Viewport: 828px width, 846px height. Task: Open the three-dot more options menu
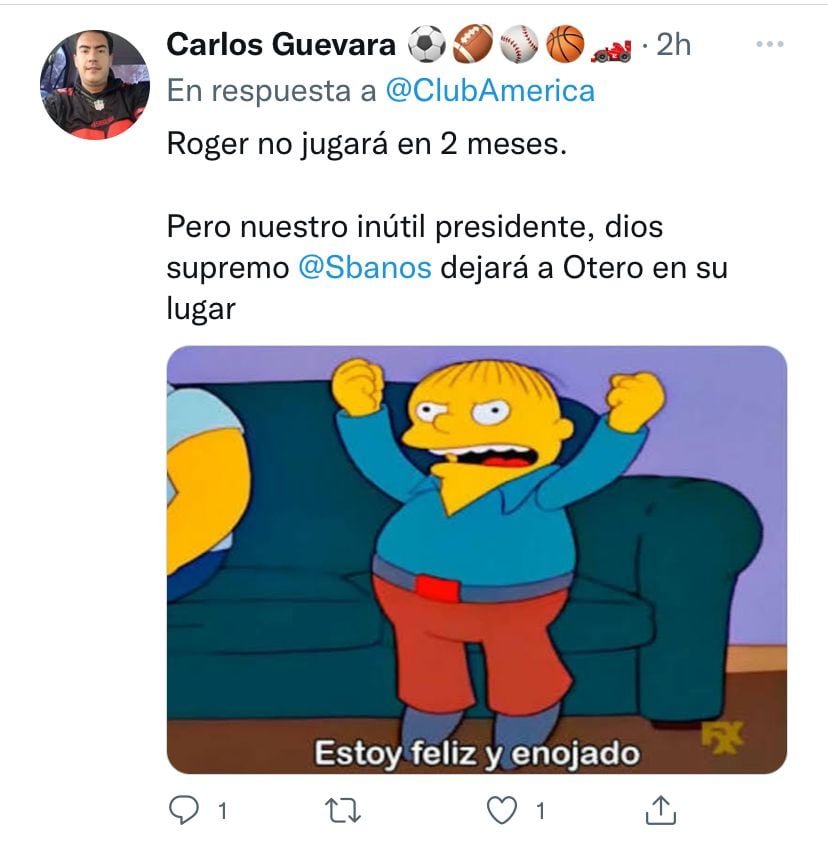[770, 44]
